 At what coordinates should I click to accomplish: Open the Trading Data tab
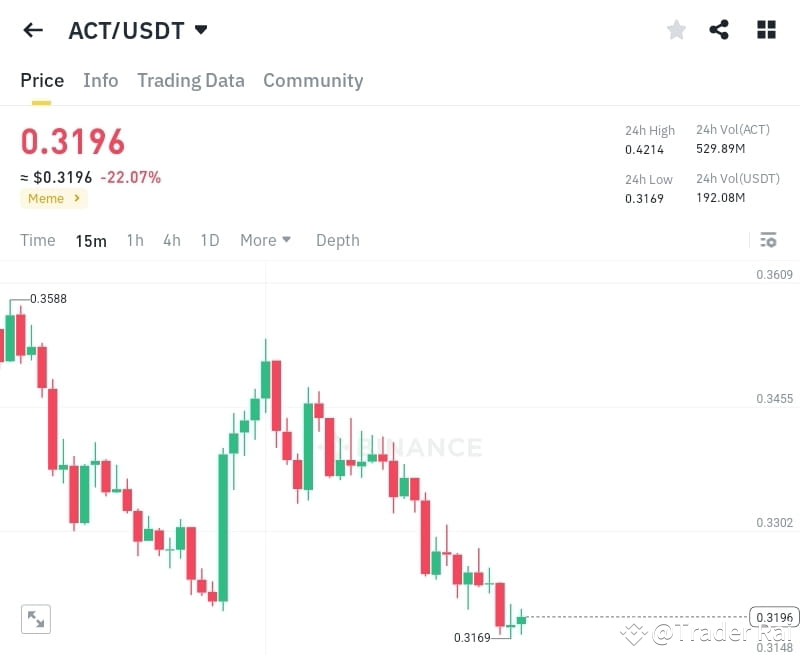click(x=191, y=80)
